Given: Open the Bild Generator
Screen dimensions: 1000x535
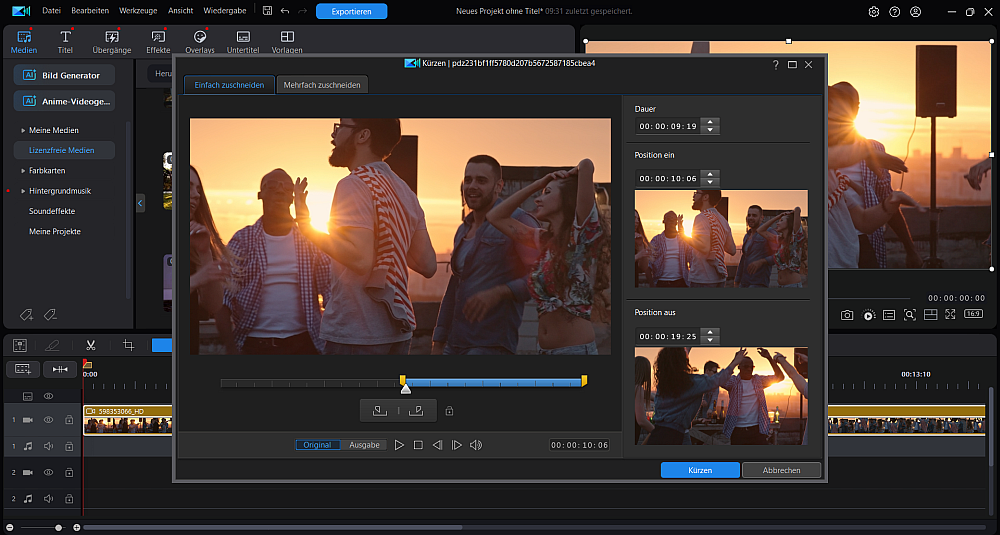Looking at the screenshot, I should [x=64, y=75].
